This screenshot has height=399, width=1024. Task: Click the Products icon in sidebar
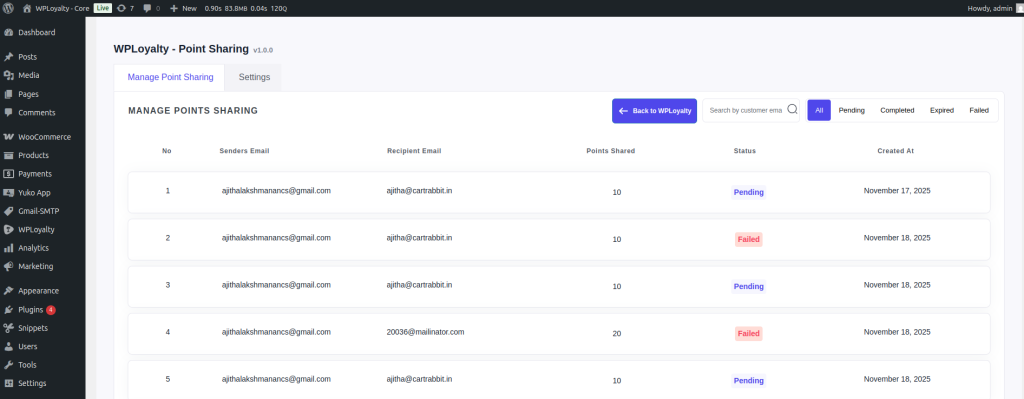(8, 155)
